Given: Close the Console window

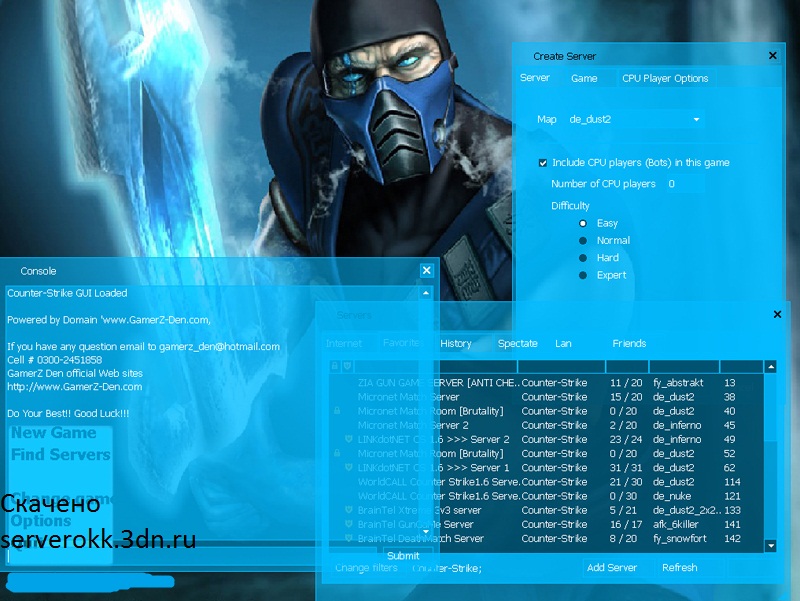Looking at the screenshot, I should 427,270.
